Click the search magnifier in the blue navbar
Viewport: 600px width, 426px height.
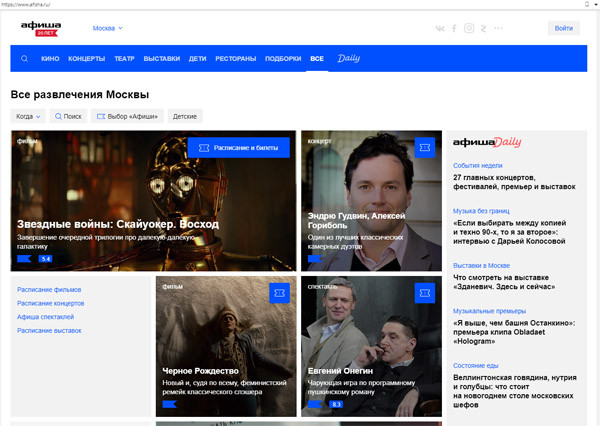coord(25,59)
